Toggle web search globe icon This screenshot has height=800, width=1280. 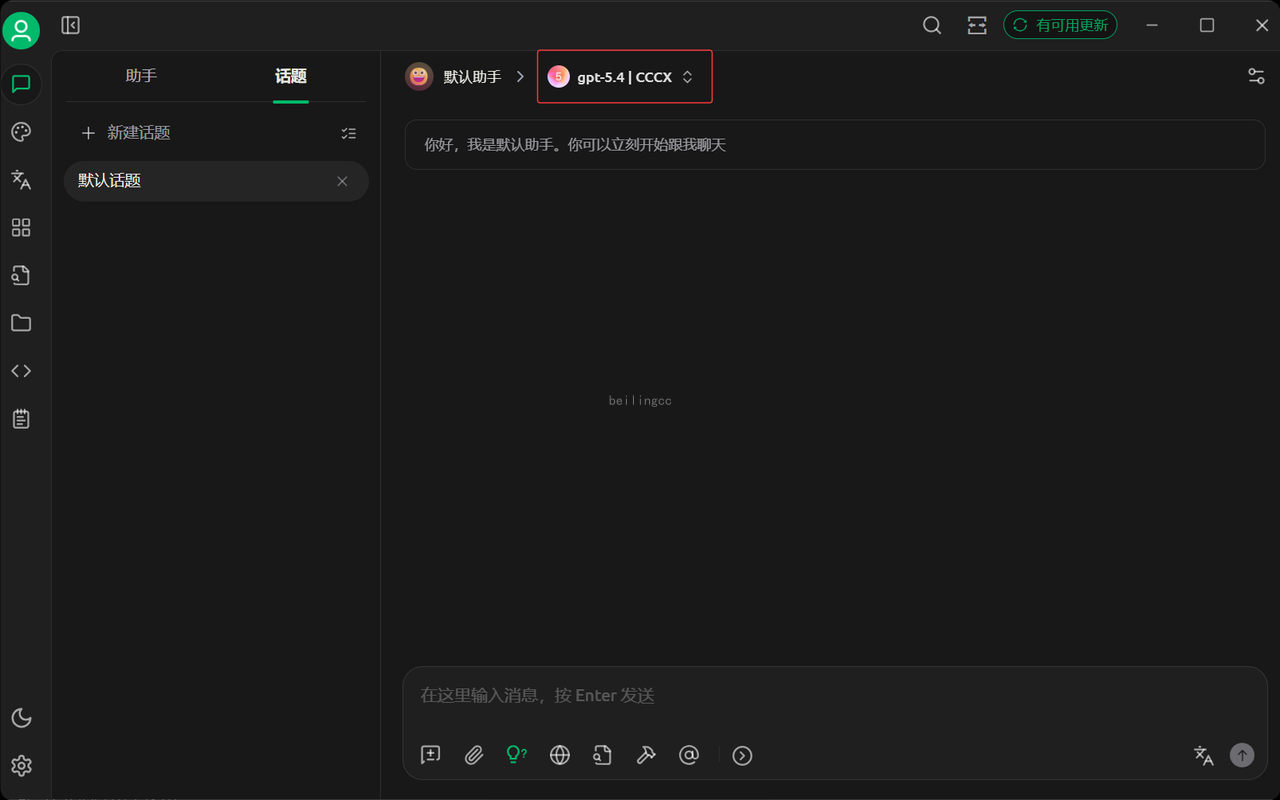pos(560,755)
